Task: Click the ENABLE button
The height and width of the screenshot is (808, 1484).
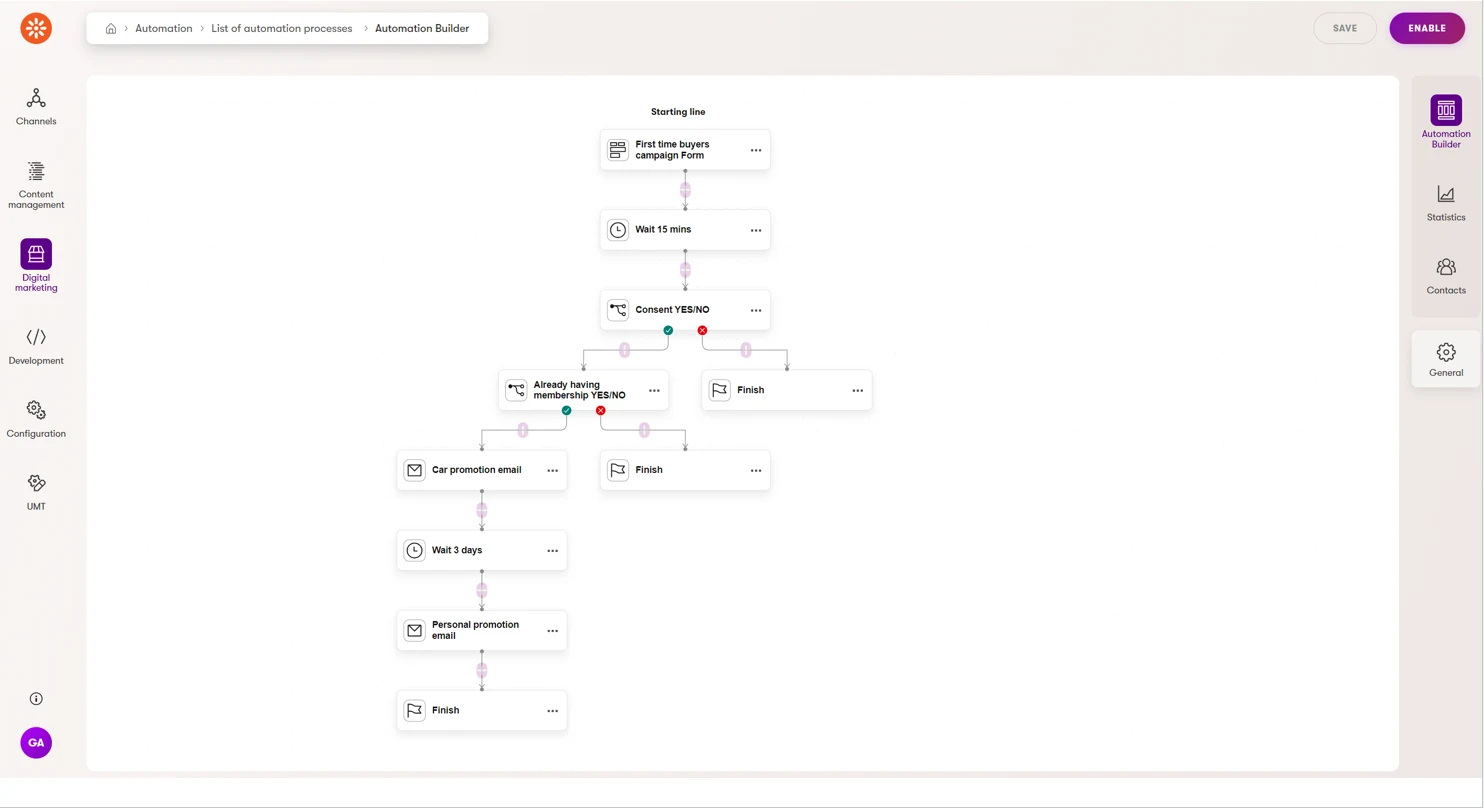Action: pyautogui.click(x=1427, y=28)
